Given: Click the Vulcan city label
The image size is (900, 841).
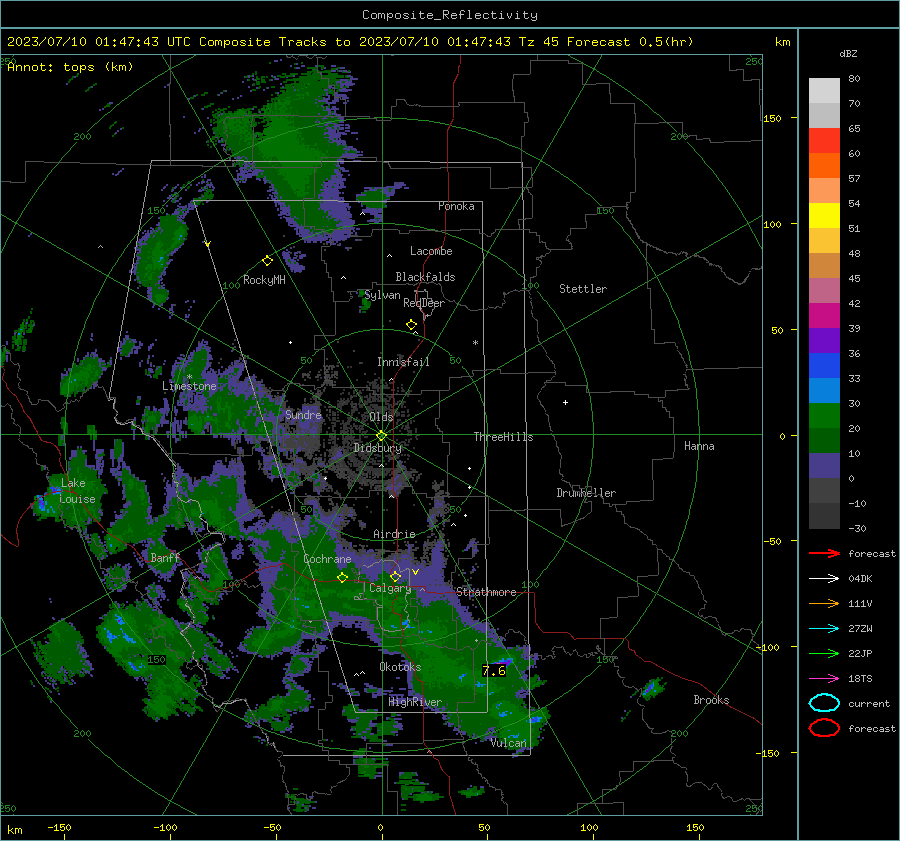Looking at the screenshot, I should (x=509, y=743).
